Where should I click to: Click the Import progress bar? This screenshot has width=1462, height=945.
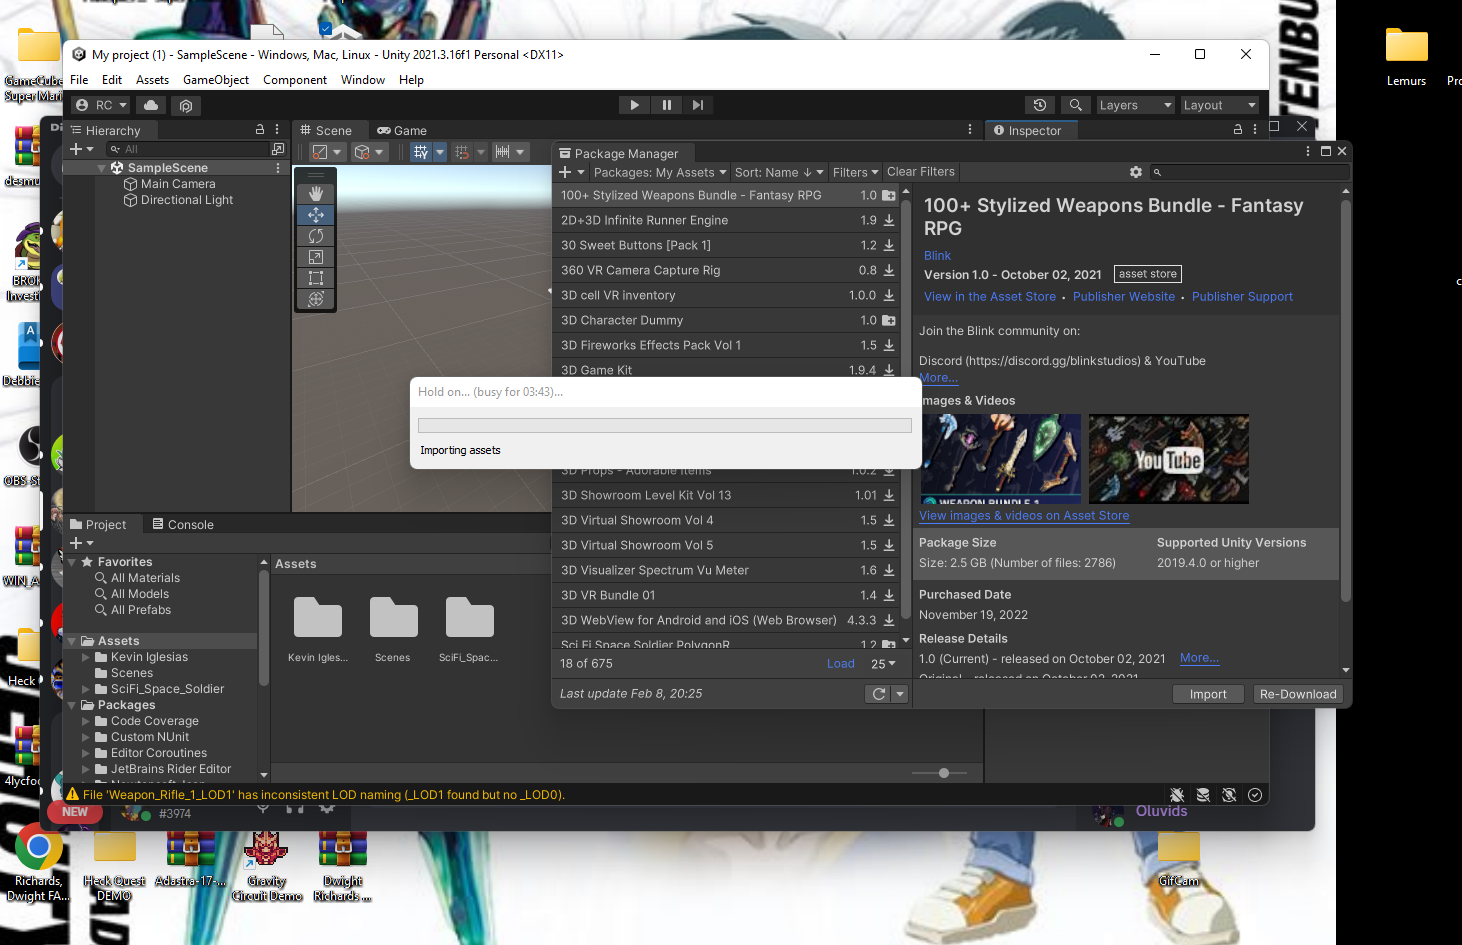[665, 425]
